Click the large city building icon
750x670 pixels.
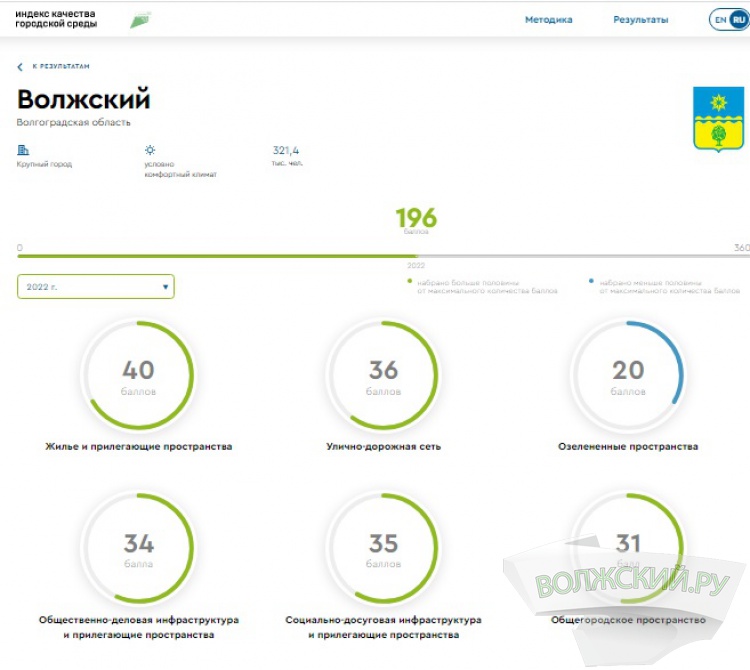pyautogui.click(x=23, y=150)
